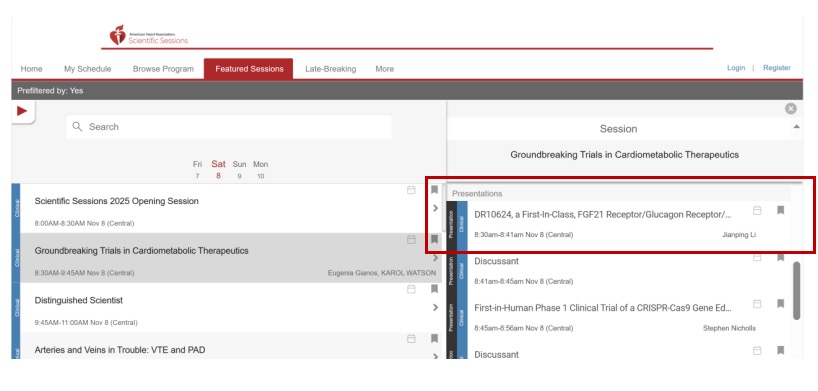Image resolution: width=818 pixels, height=391 pixels.
Task: Click moderators Eugenia Gianos, KAROL WATSON
Action: pos(382,273)
